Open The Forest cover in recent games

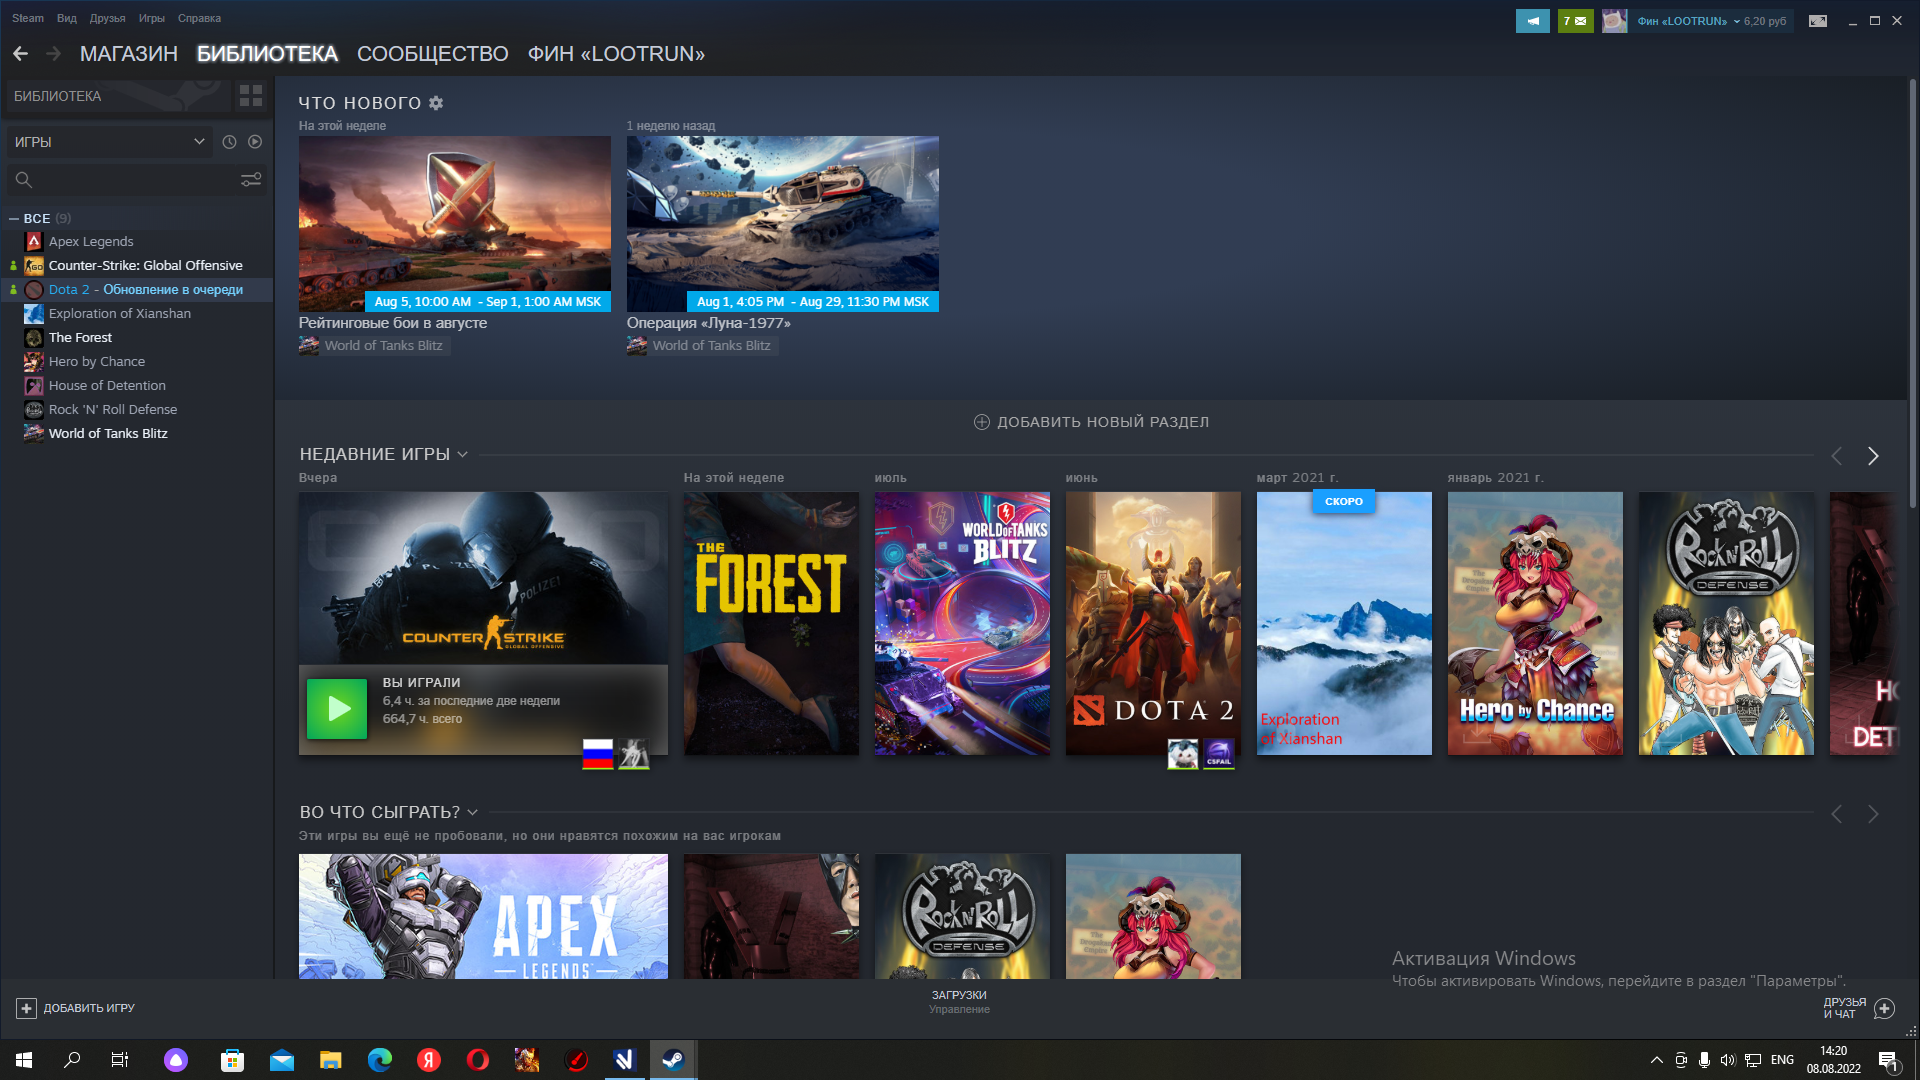[771, 623]
